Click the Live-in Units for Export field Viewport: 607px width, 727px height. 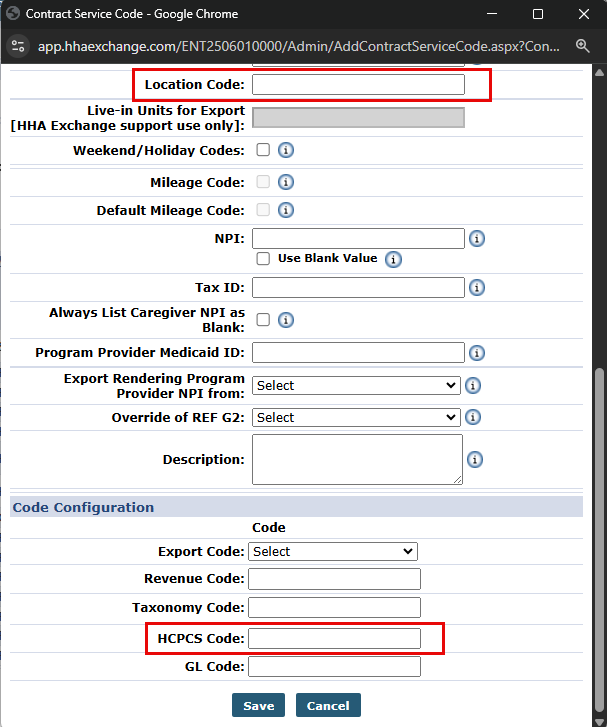click(x=358, y=118)
